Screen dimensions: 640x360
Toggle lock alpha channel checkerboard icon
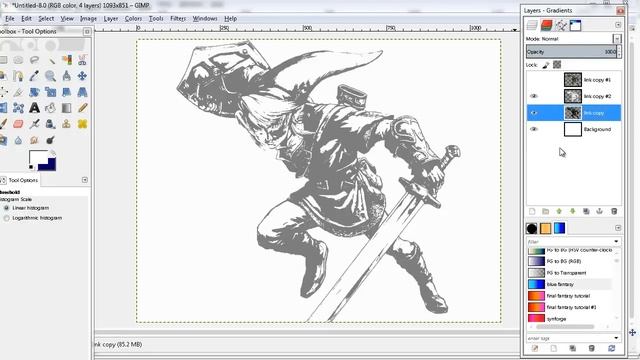[x=557, y=64]
